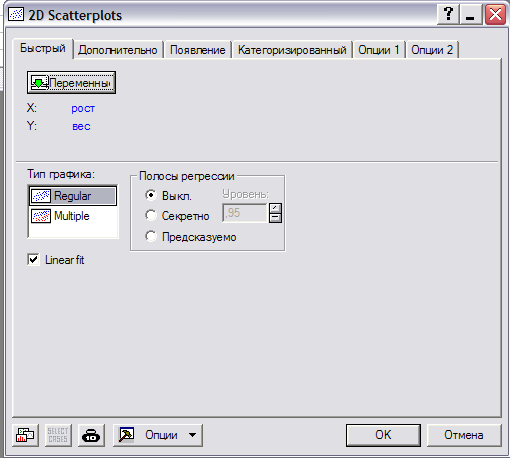Select the Multiple graph type
The image size is (510, 458).
pos(73,216)
